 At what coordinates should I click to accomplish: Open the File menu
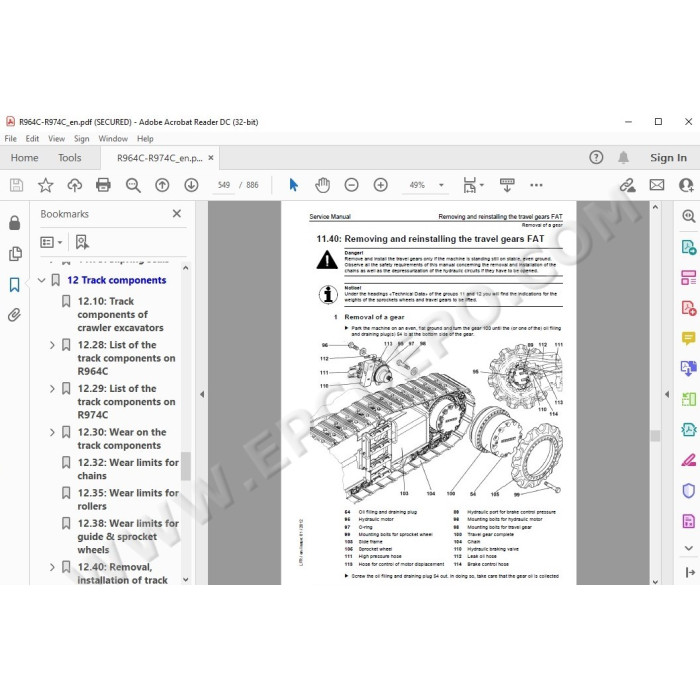pos(10,139)
